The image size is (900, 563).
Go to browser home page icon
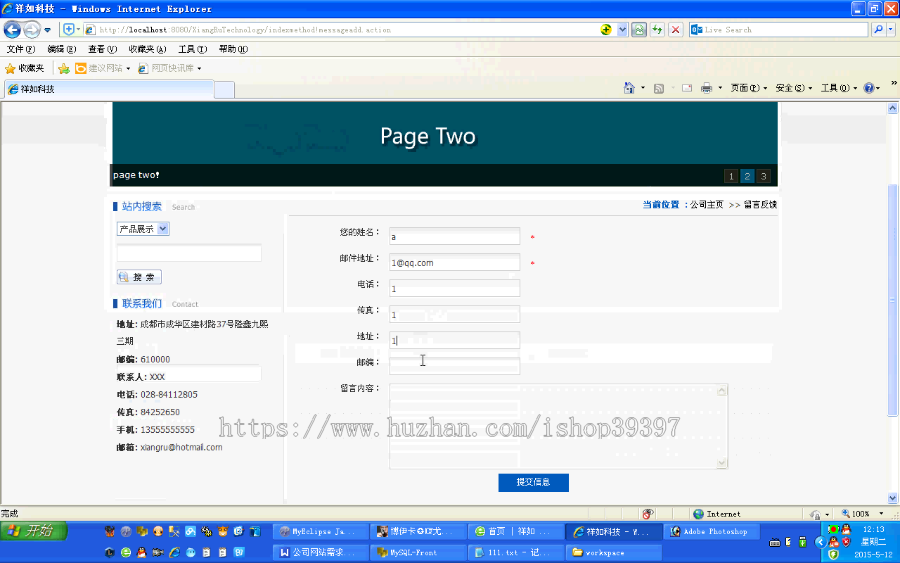[x=629, y=88]
